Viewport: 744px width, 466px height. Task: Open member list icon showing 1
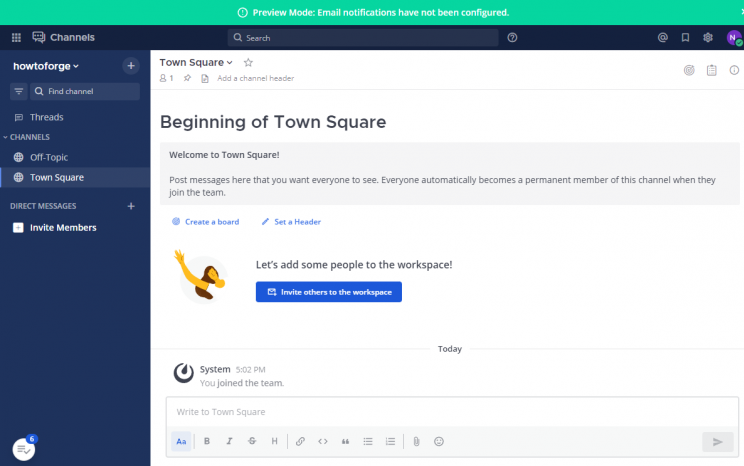point(167,78)
